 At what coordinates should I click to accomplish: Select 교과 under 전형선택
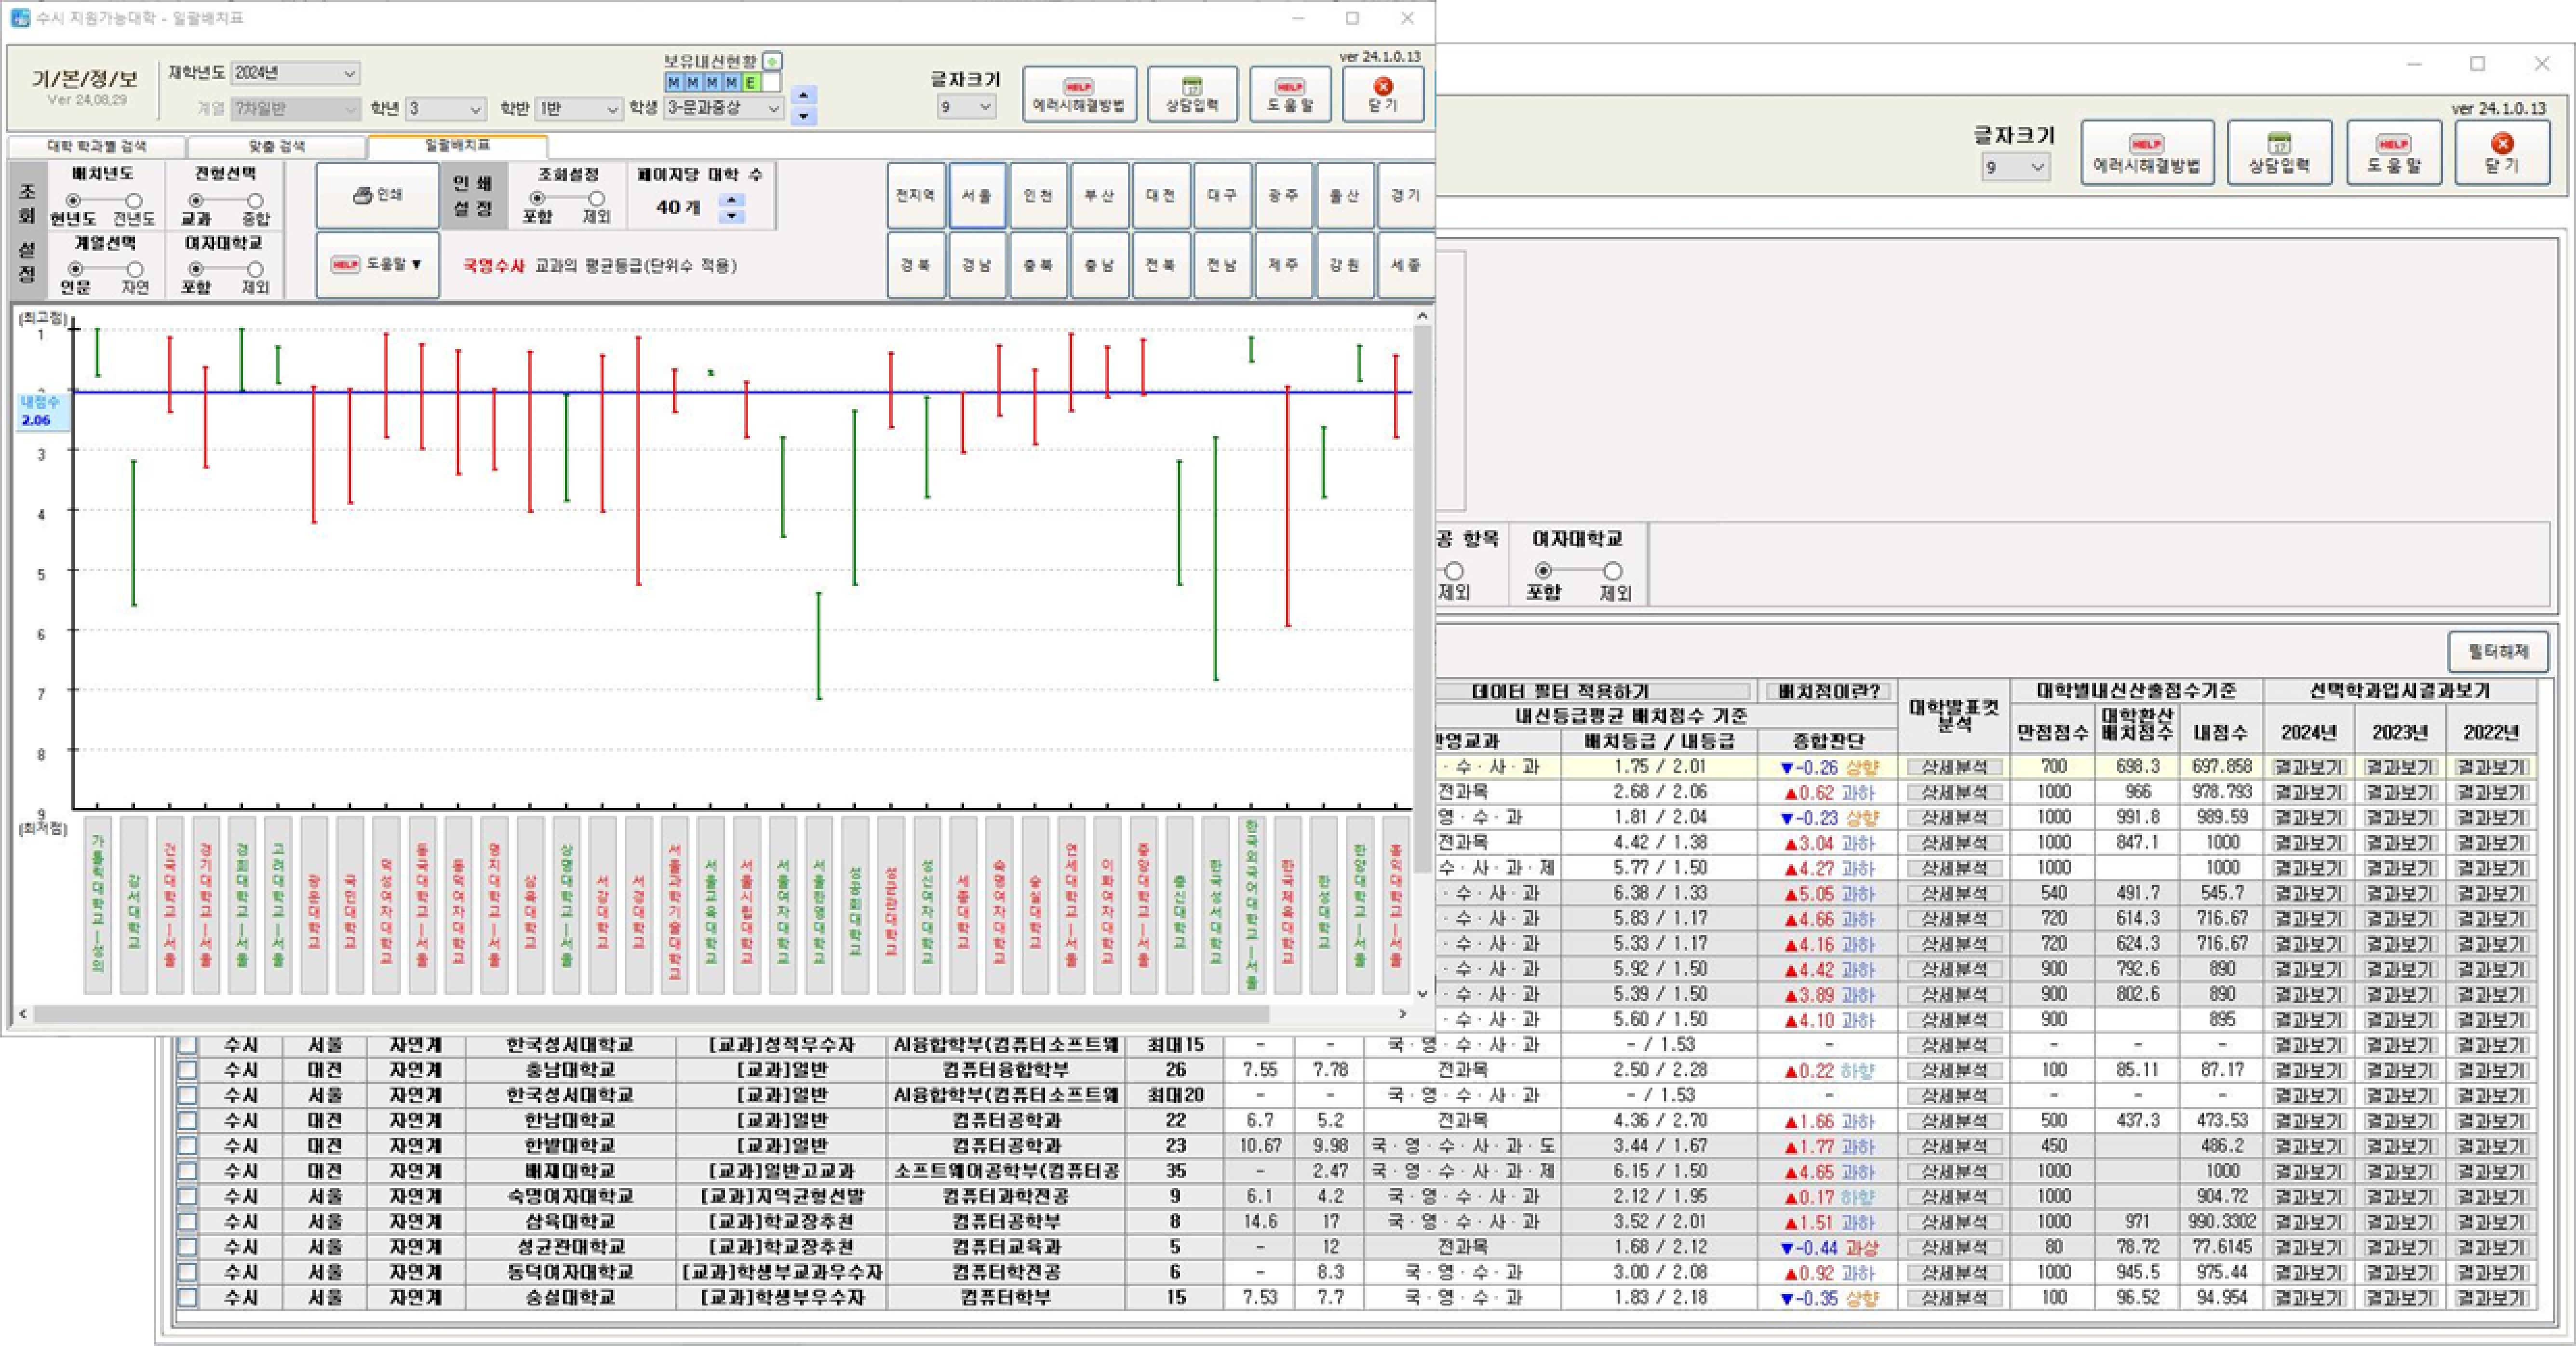(x=196, y=201)
